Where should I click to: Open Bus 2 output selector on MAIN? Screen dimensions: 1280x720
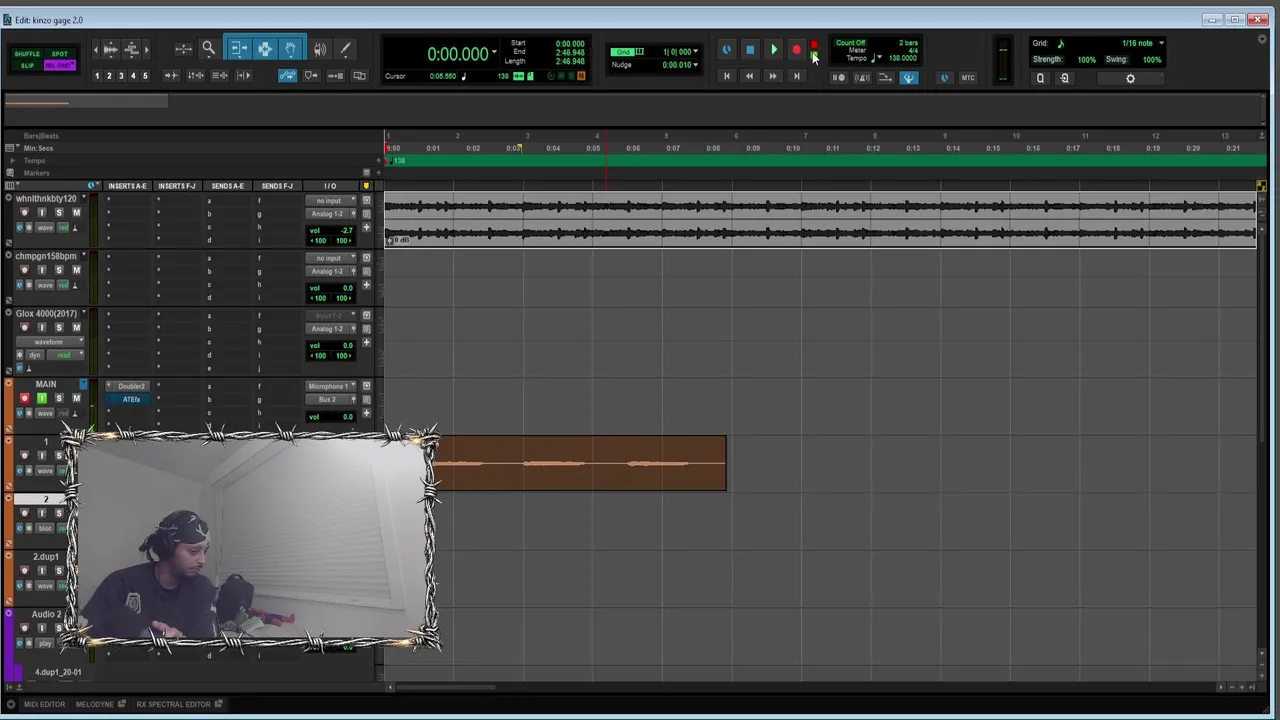331,400
